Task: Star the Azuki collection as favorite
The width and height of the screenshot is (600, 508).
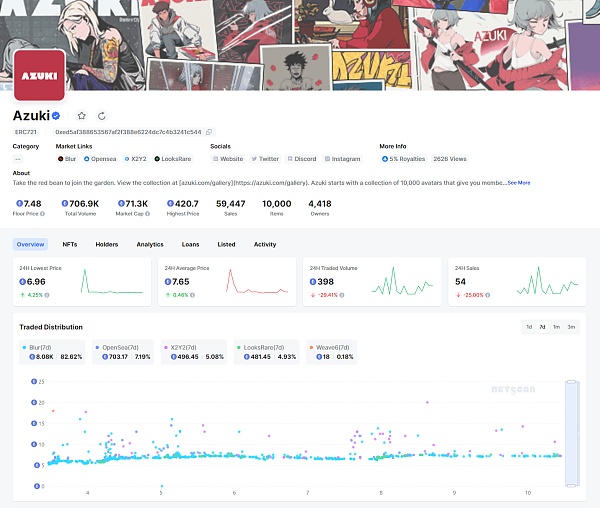Action: 82,116
